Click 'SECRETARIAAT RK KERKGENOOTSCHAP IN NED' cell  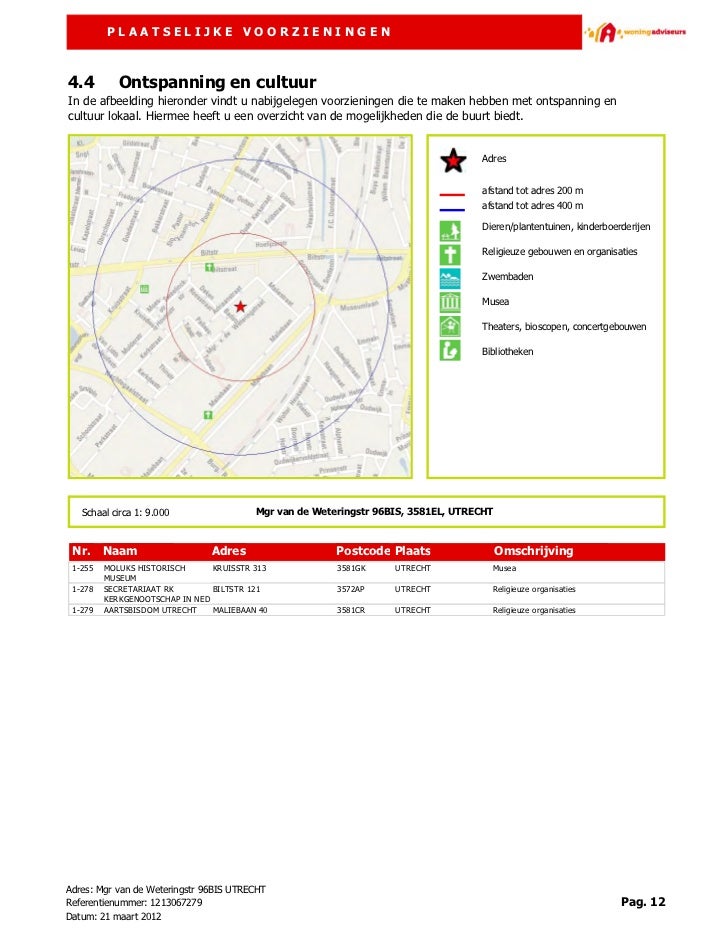pyautogui.click(x=156, y=594)
